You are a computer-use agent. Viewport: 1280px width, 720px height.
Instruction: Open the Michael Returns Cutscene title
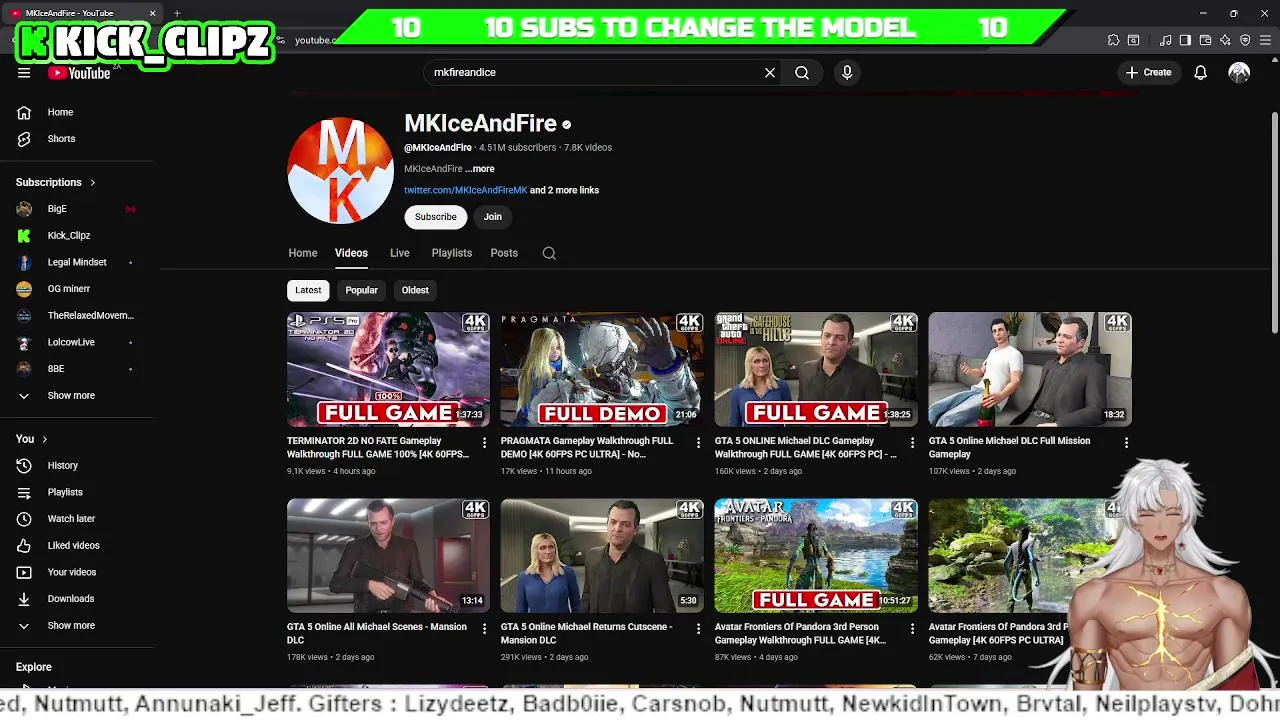coord(586,633)
